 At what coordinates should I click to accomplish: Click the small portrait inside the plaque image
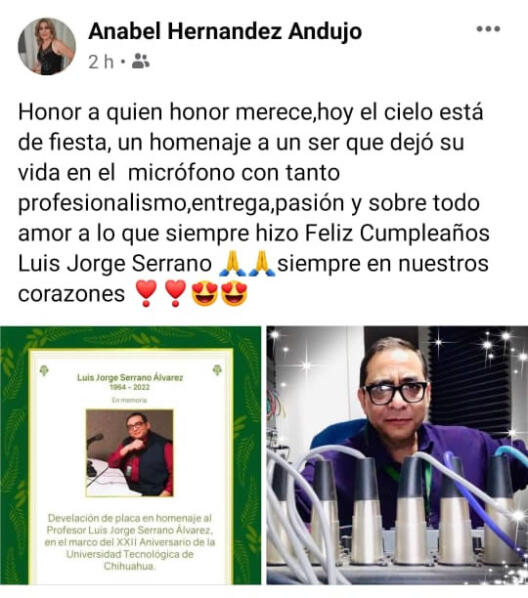click(x=130, y=453)
